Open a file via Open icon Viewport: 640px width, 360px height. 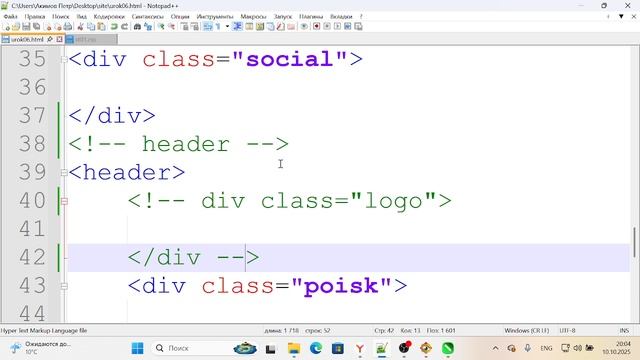point(16,27)
